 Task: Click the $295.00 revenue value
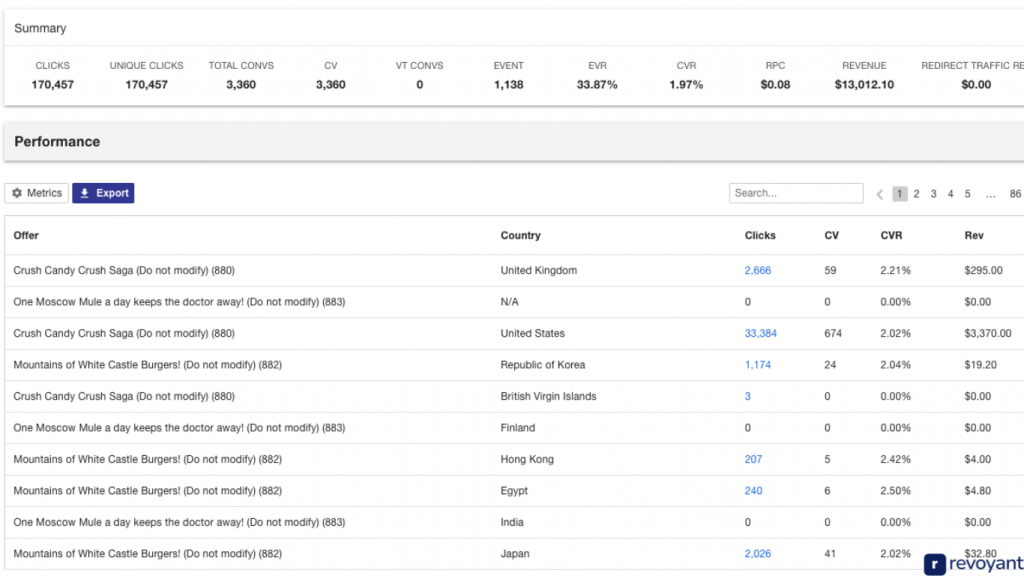tap(983, 270)
